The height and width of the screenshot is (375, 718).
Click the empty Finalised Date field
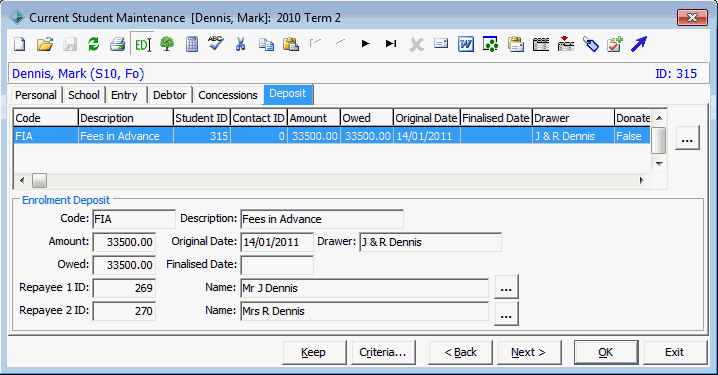pos(277,265)
